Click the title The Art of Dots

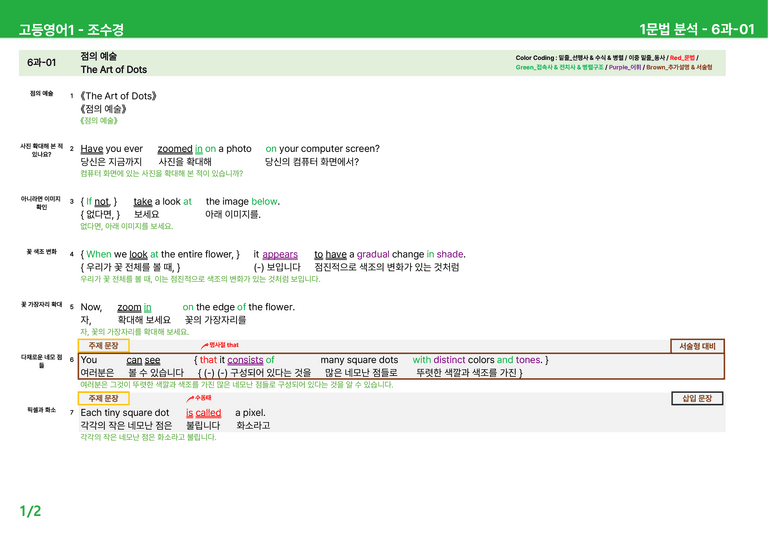pyautogui.click(x=114, y=70)
